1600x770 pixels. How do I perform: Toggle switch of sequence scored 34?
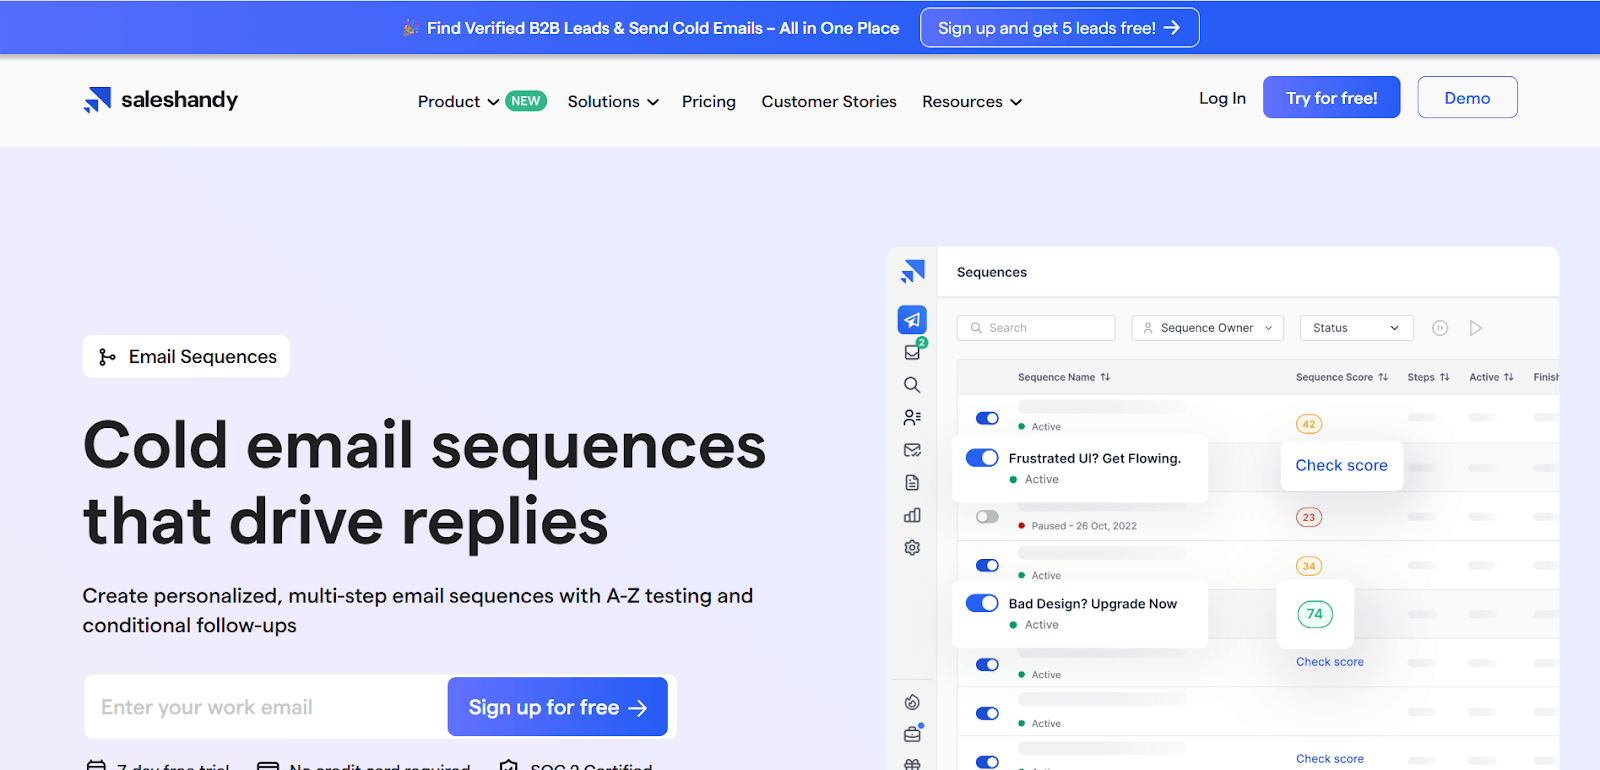[x=987, y=565]
